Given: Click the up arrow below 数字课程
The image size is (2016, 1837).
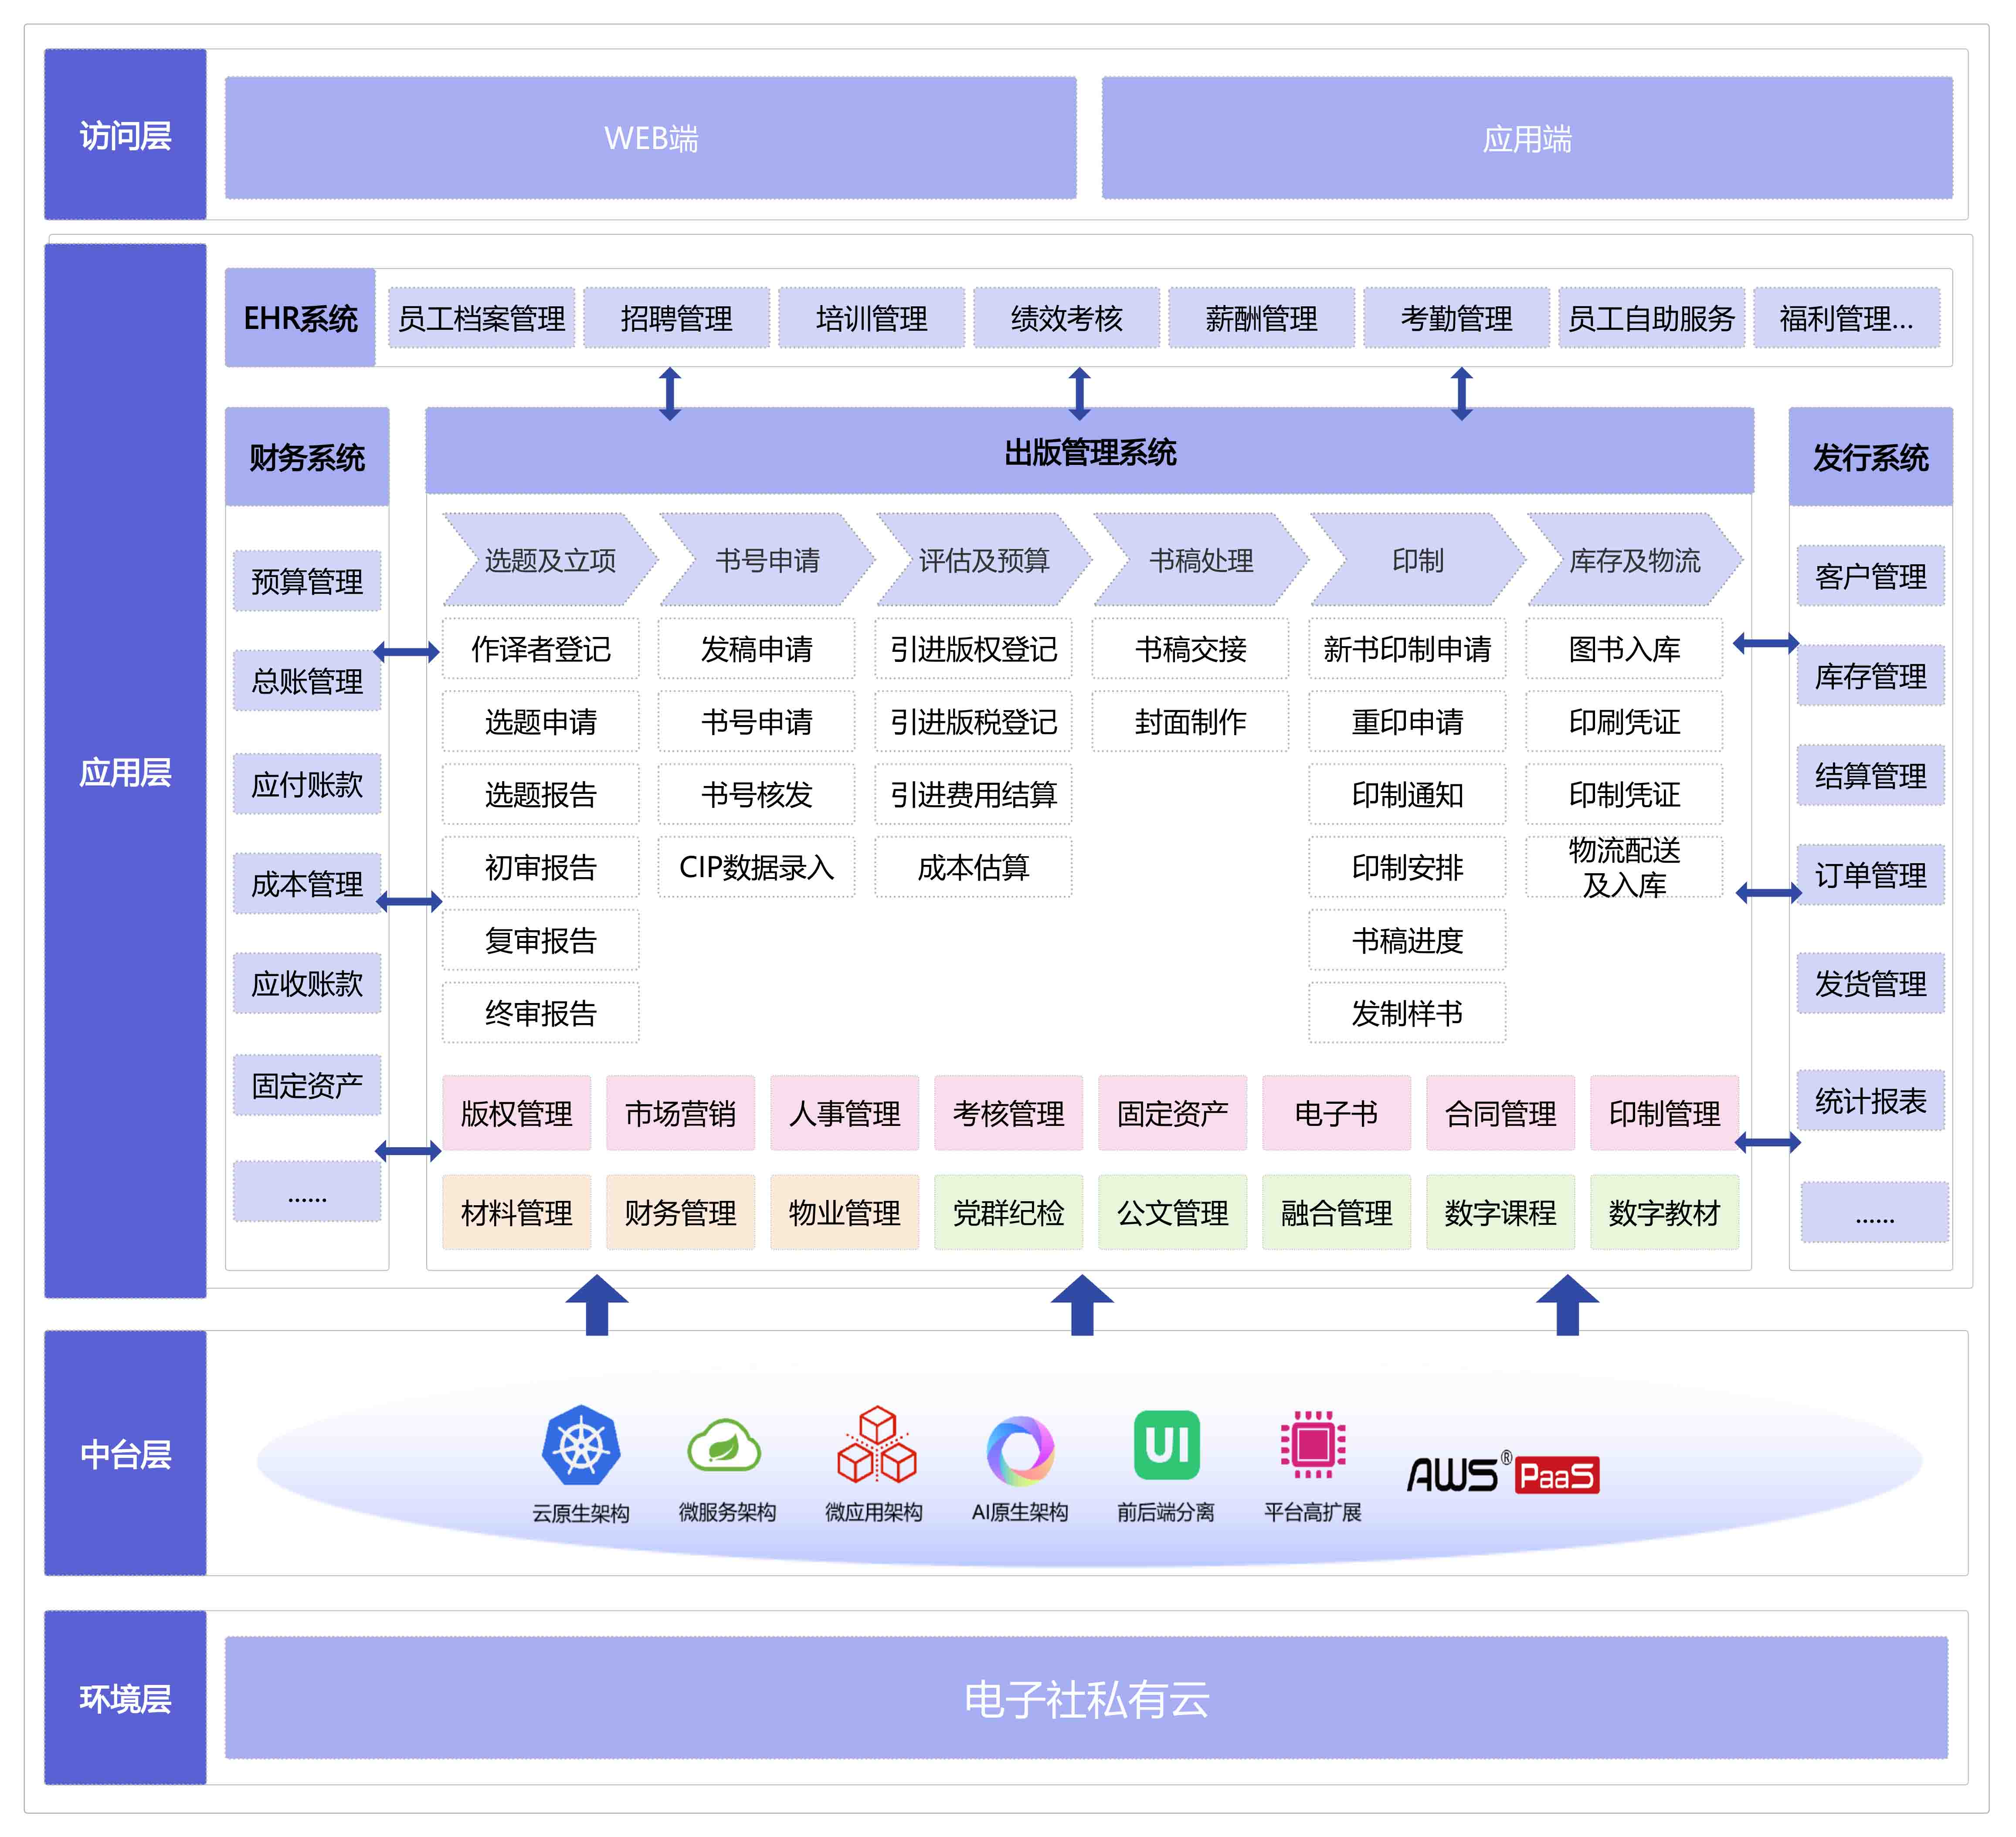Looking at the screenshot, I should coord(1567,1304).
